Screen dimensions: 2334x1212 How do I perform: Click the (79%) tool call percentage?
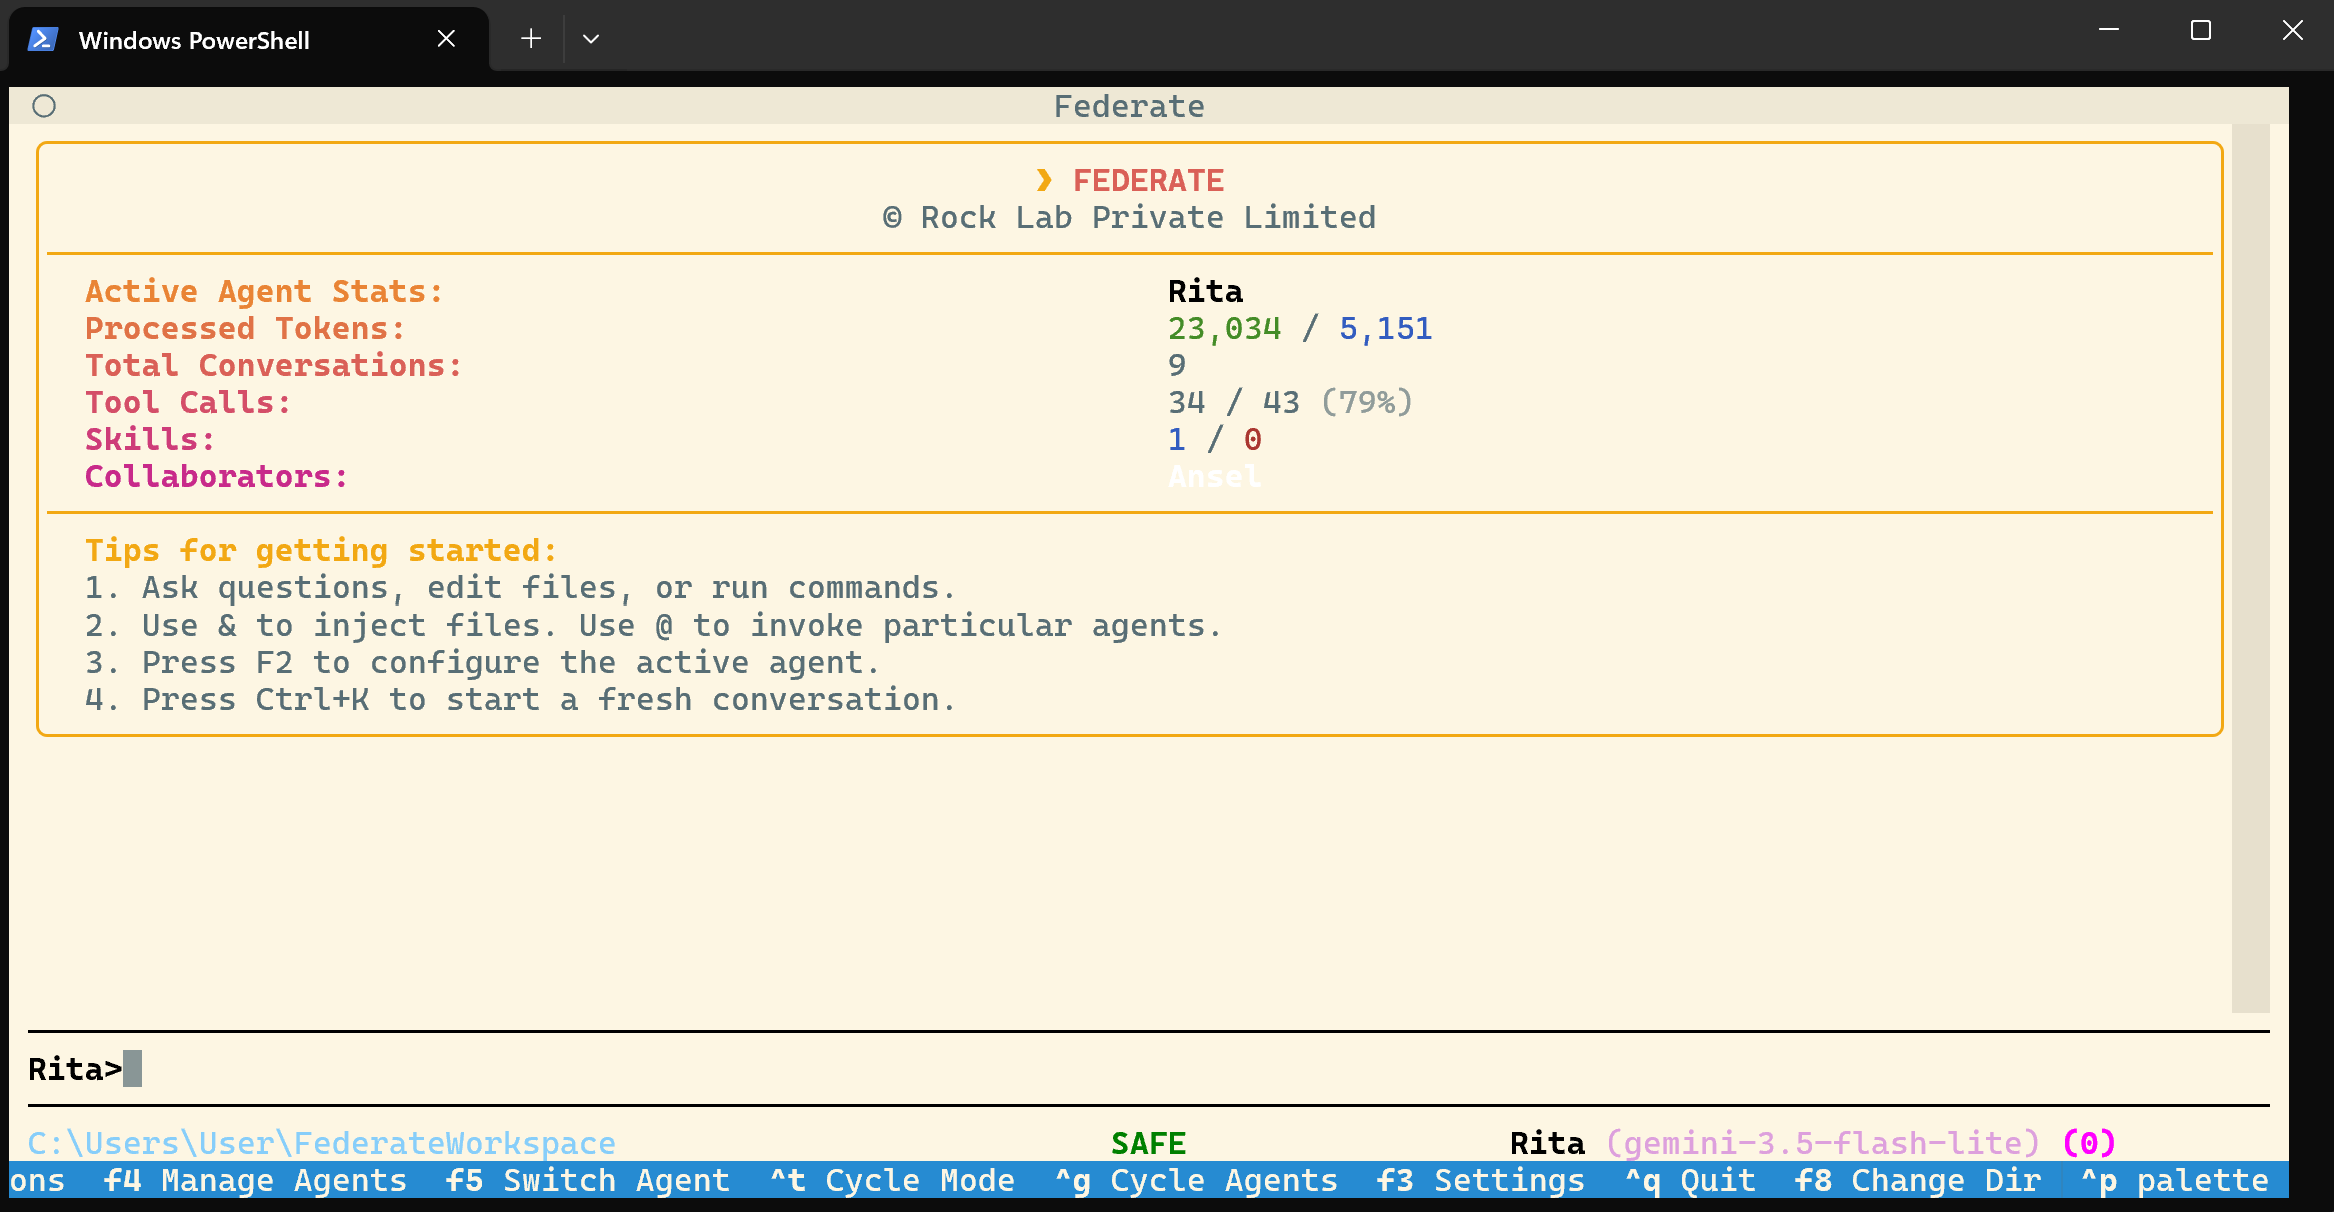point(1367,402)
